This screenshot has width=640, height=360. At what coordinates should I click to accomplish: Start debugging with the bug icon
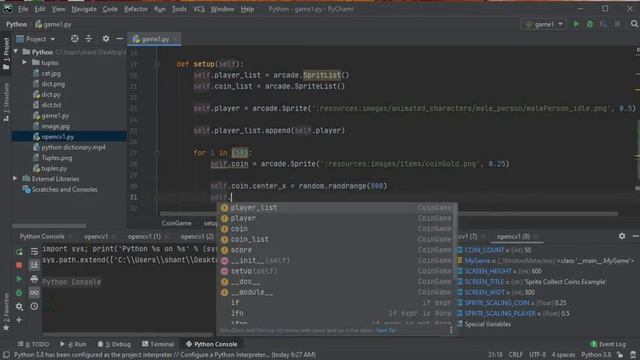point(590,24)
